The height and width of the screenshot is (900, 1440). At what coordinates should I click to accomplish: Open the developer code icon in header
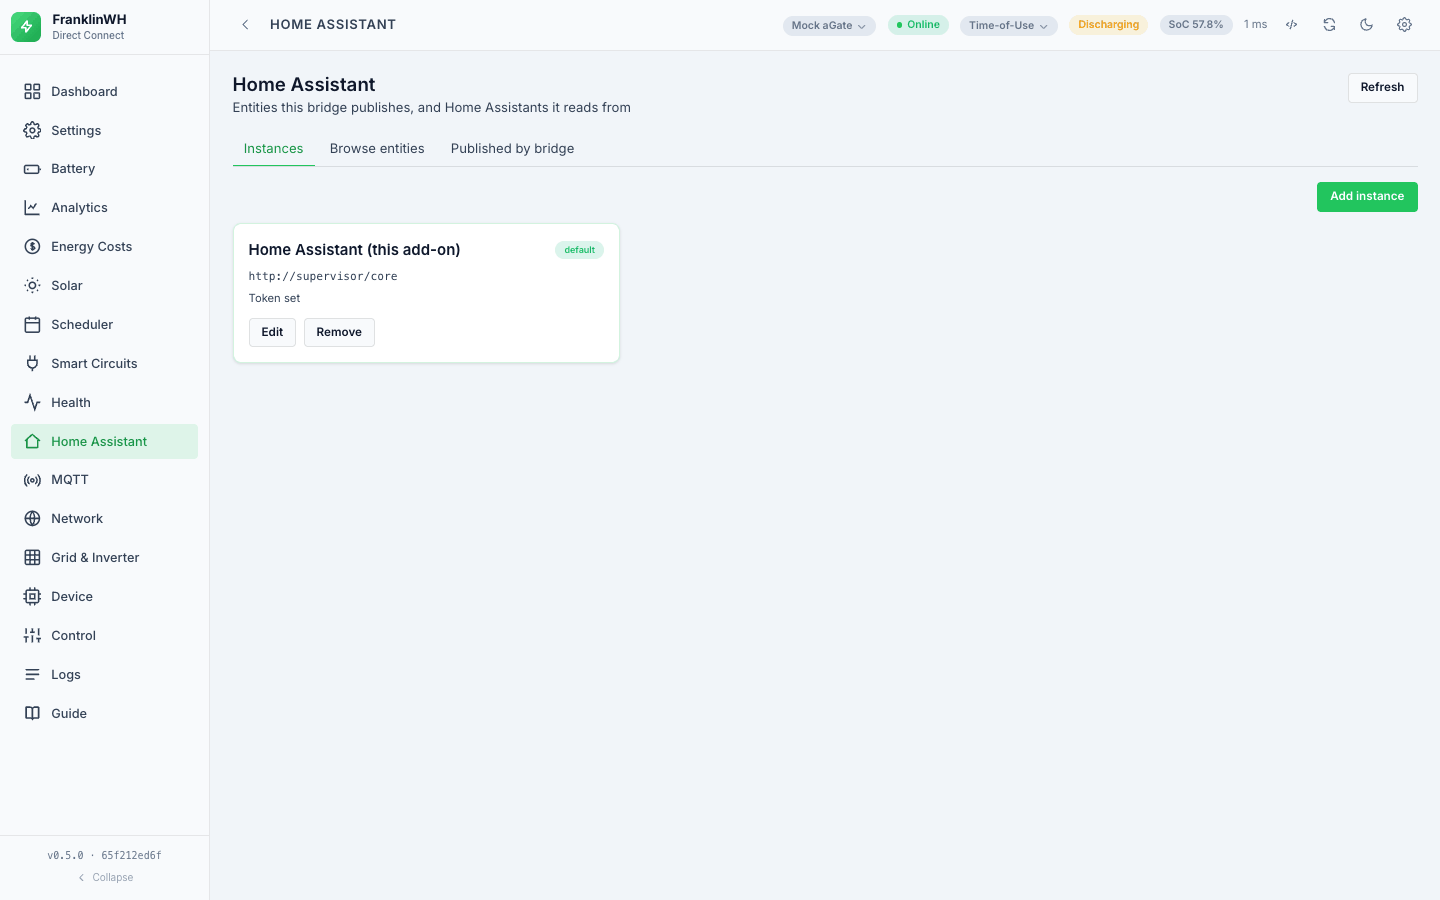click(1292, 25)
